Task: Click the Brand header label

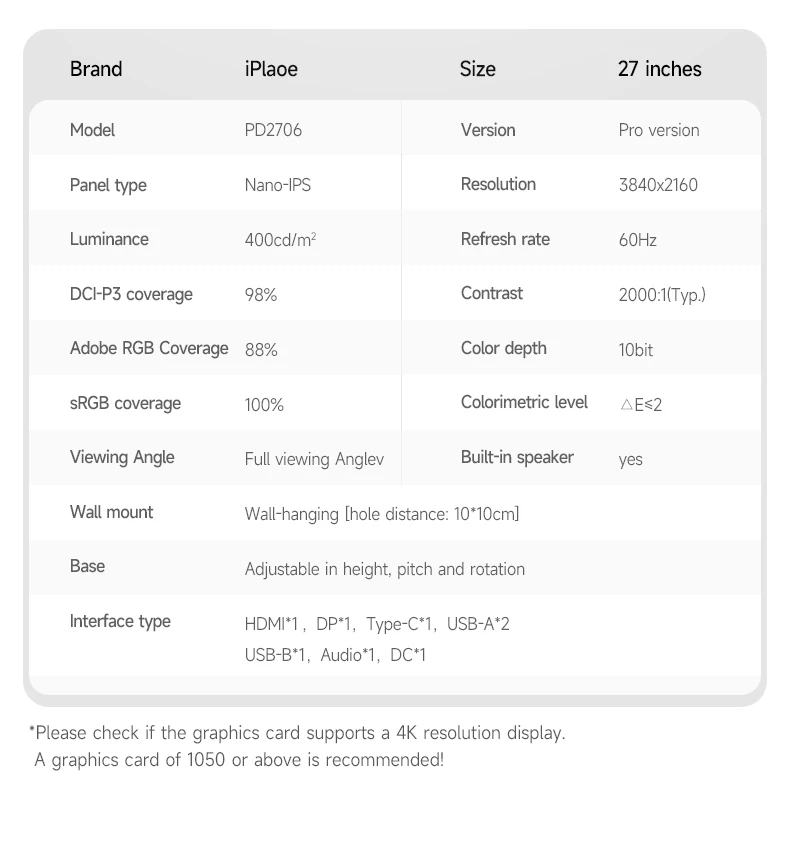Action: tap(96, 69)
